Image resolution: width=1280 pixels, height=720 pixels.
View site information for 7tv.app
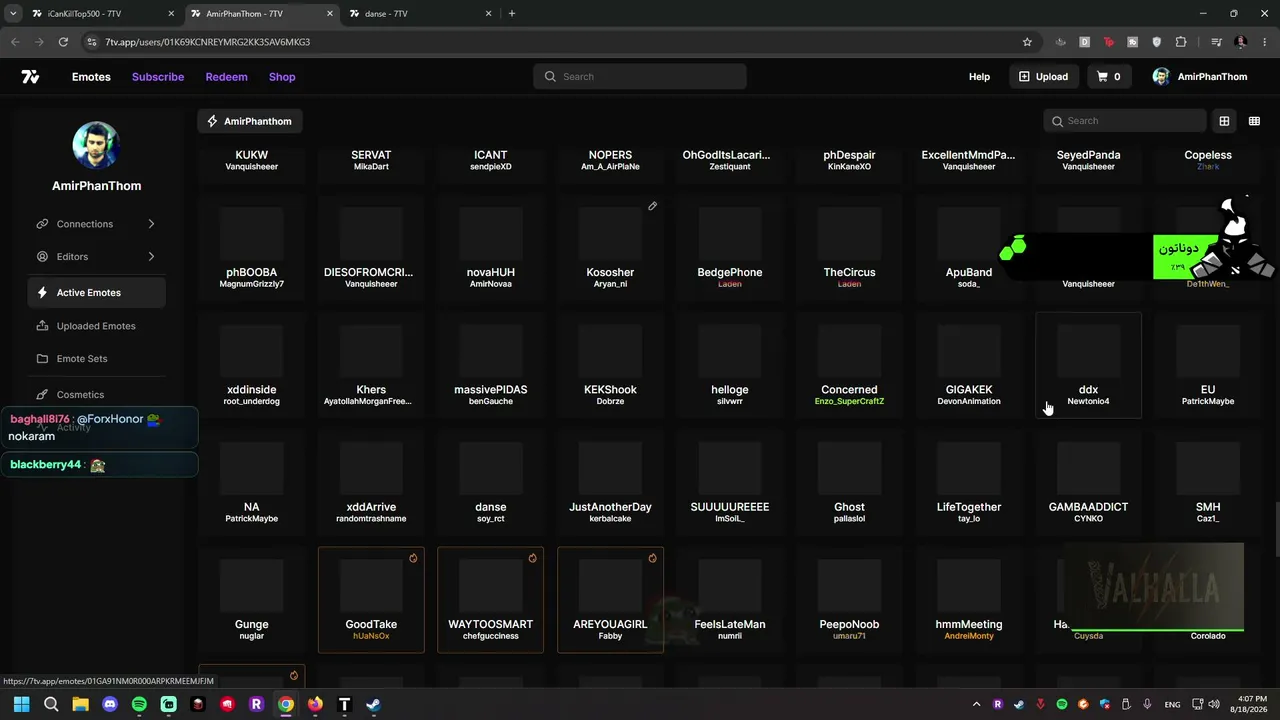pos(91,42)
